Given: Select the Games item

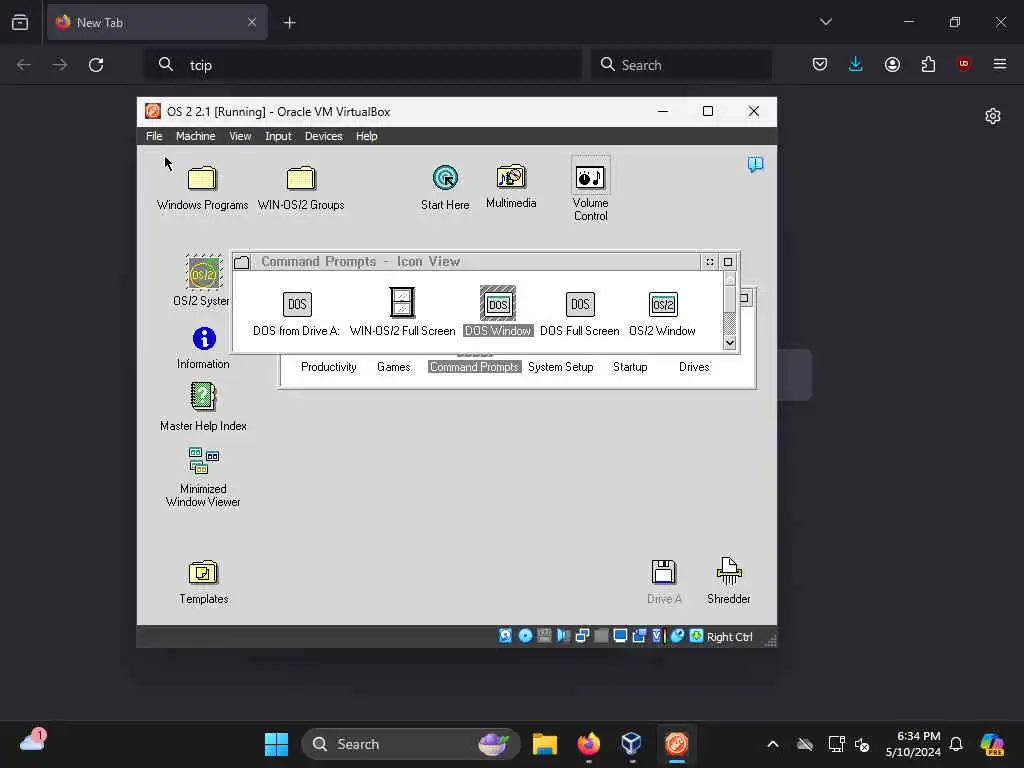Looking at the screenshot, I should [x=394, y=367].
